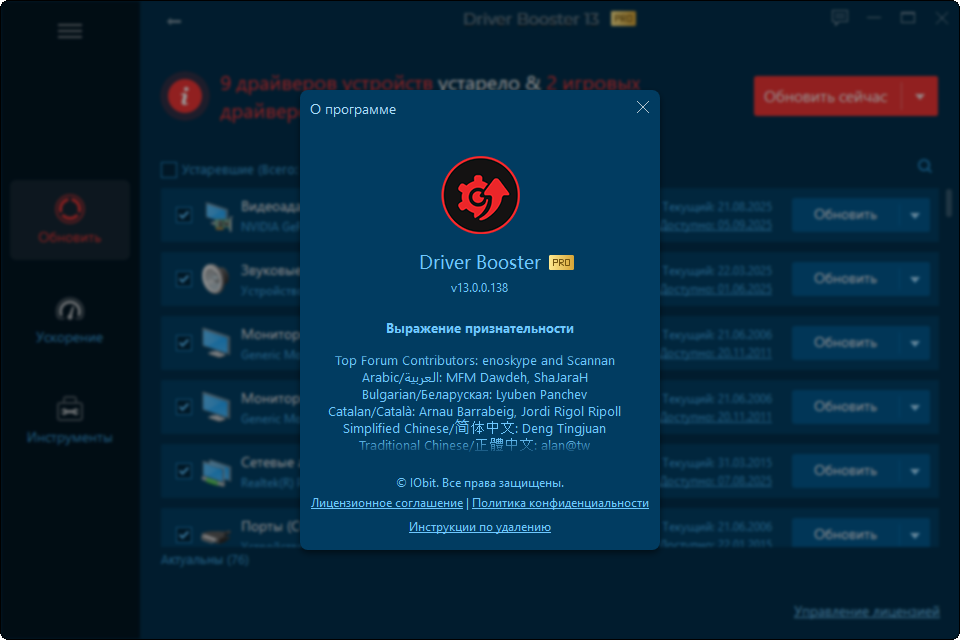This screenshot has width=960, height=640.
Task: Click the Доступно date link for sound device
Action: [716, 289]
